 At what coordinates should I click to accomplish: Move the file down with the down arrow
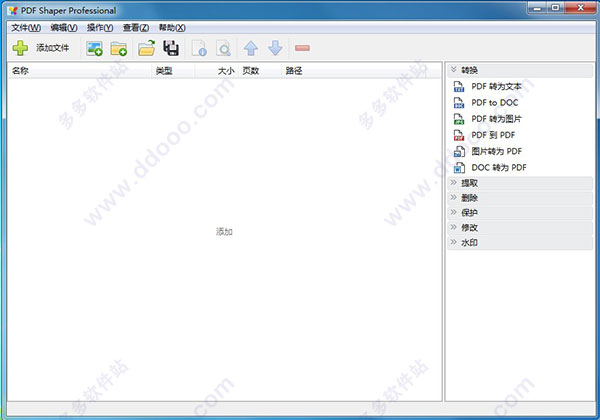[275, 48]
